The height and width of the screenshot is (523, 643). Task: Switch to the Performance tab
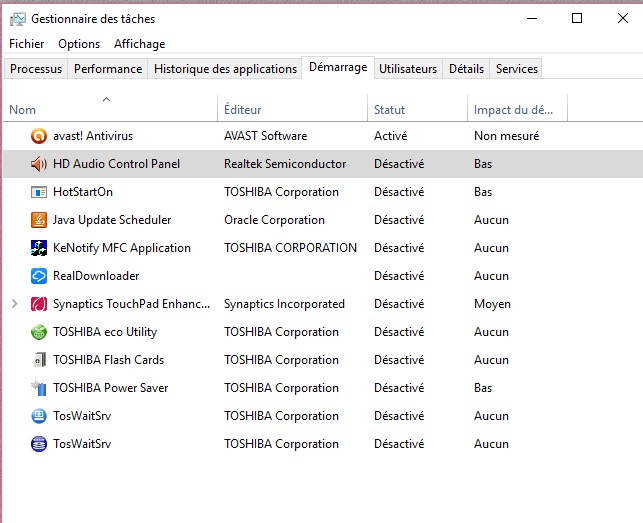click(x=108, y=69)
